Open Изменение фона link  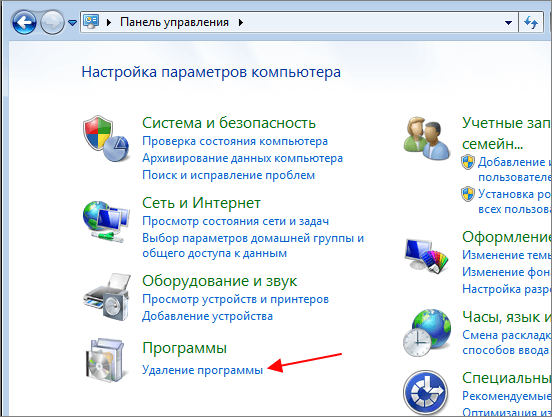(x=507, y=272)
